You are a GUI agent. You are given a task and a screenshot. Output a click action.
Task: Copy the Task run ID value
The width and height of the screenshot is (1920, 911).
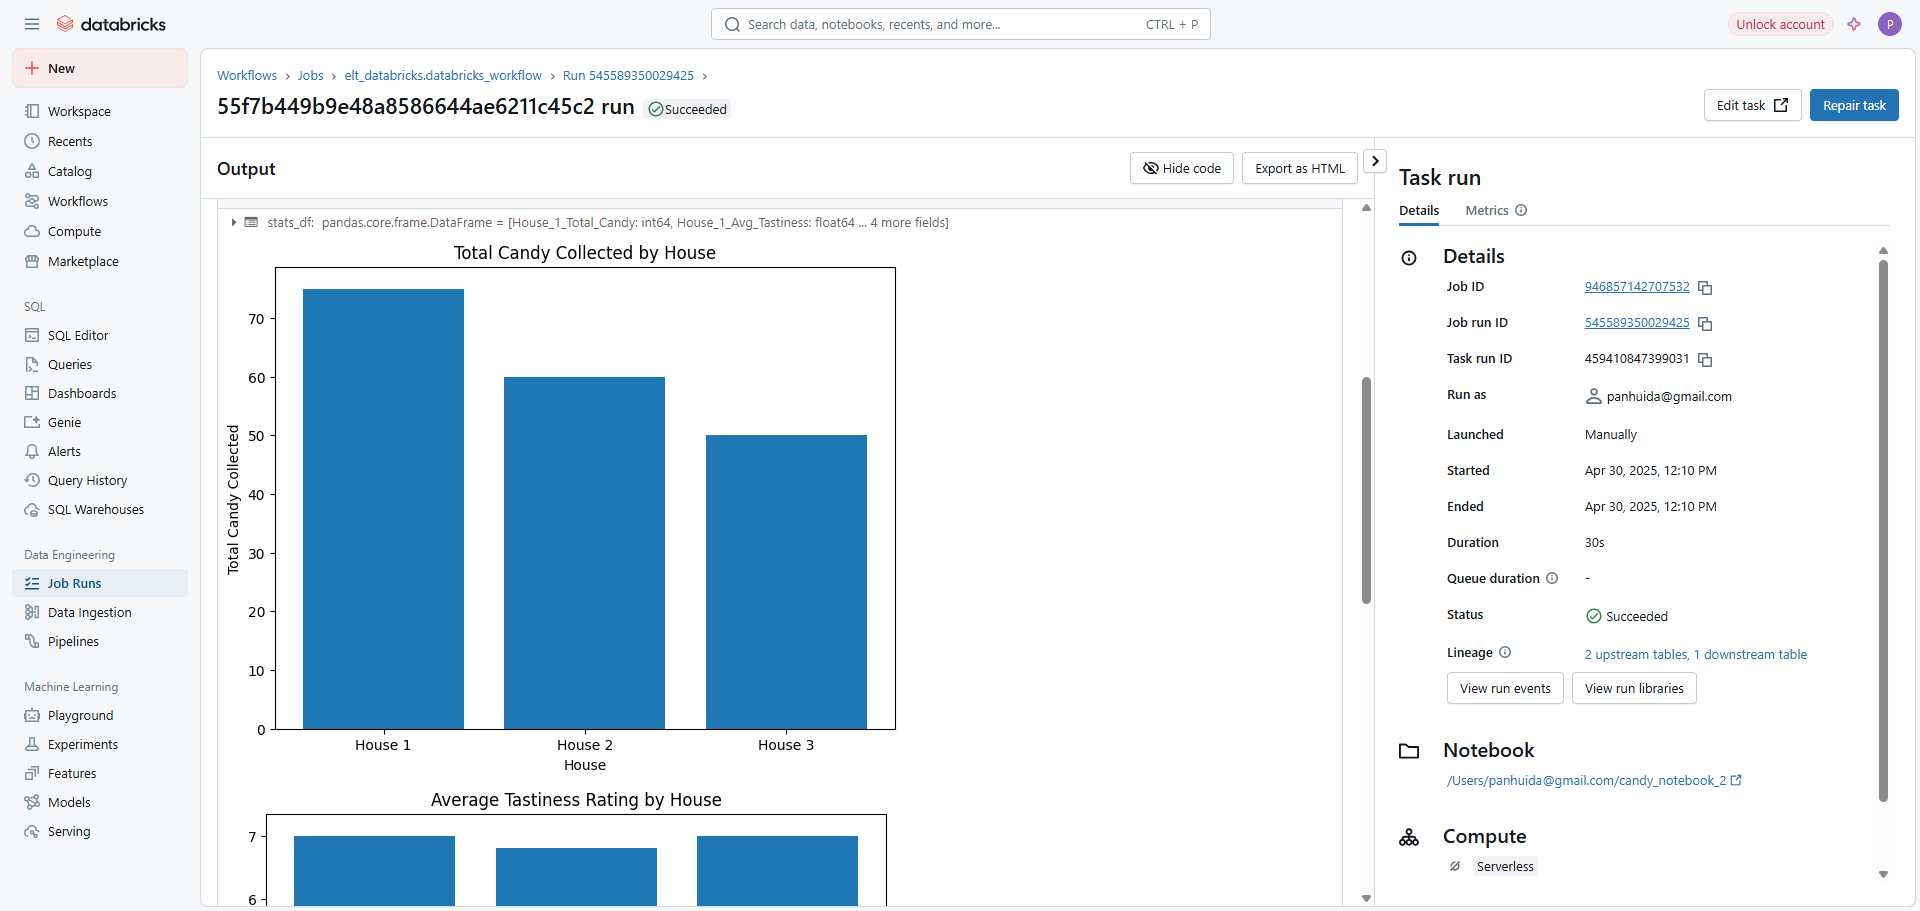(x=1705, y=360)
